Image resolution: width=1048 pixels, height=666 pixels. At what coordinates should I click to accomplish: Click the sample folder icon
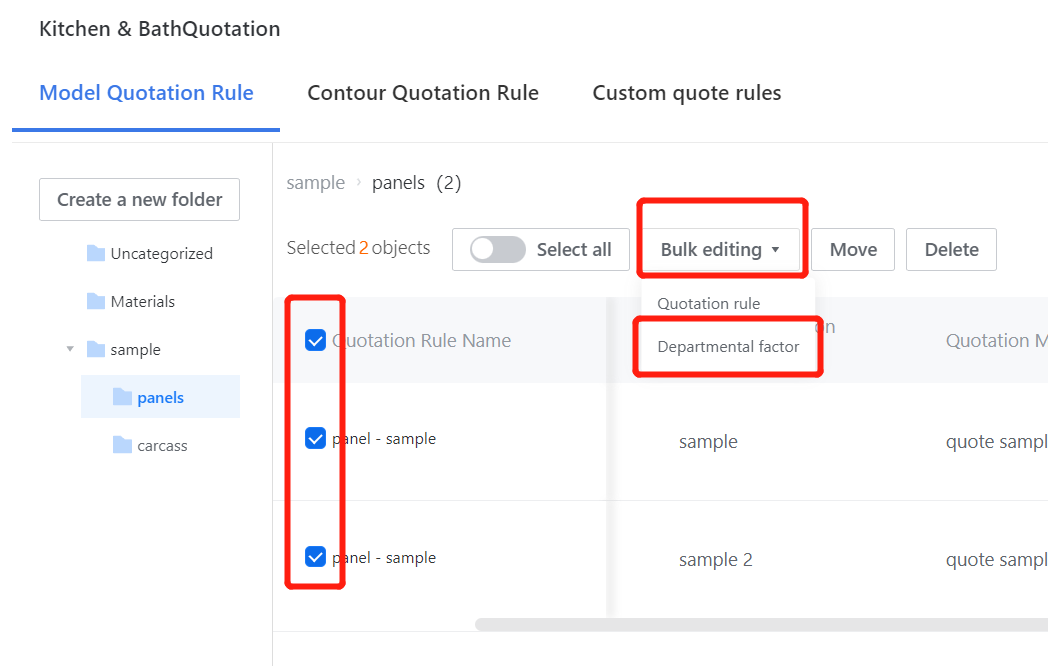pos(96,350)
